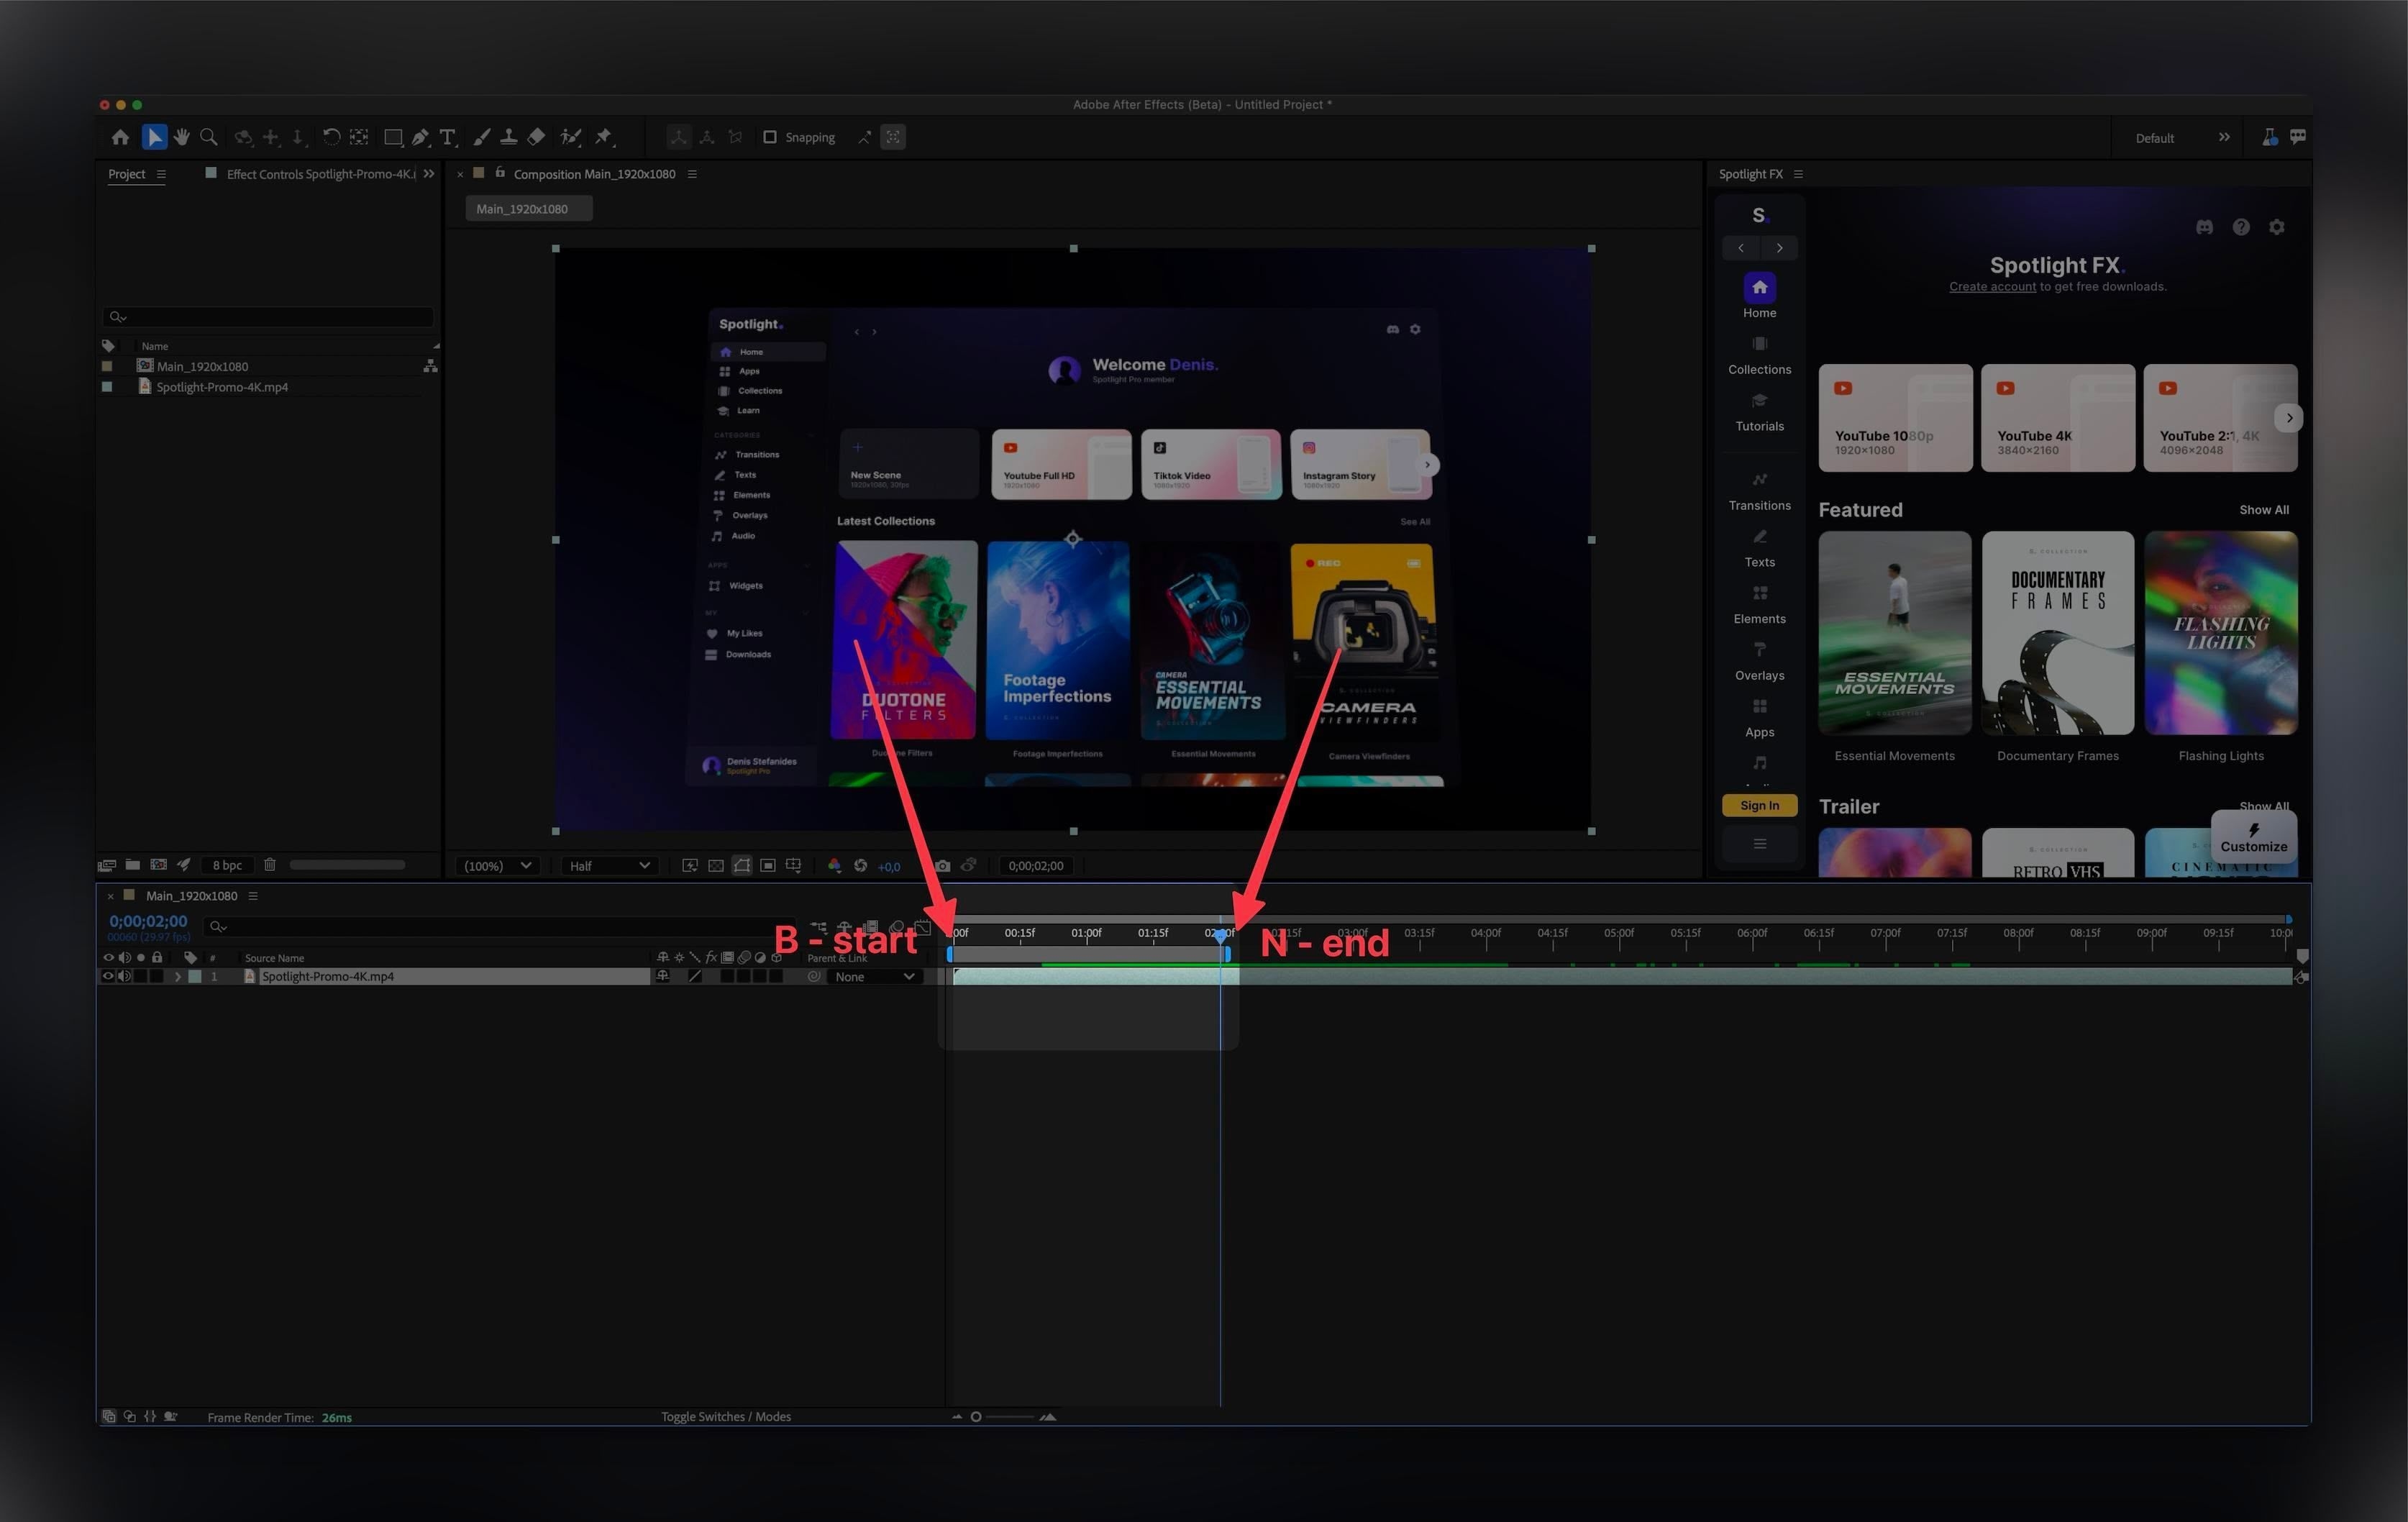
Task: Select Main_1920x1080 timeline tab
Action: [x=191, y=896]
